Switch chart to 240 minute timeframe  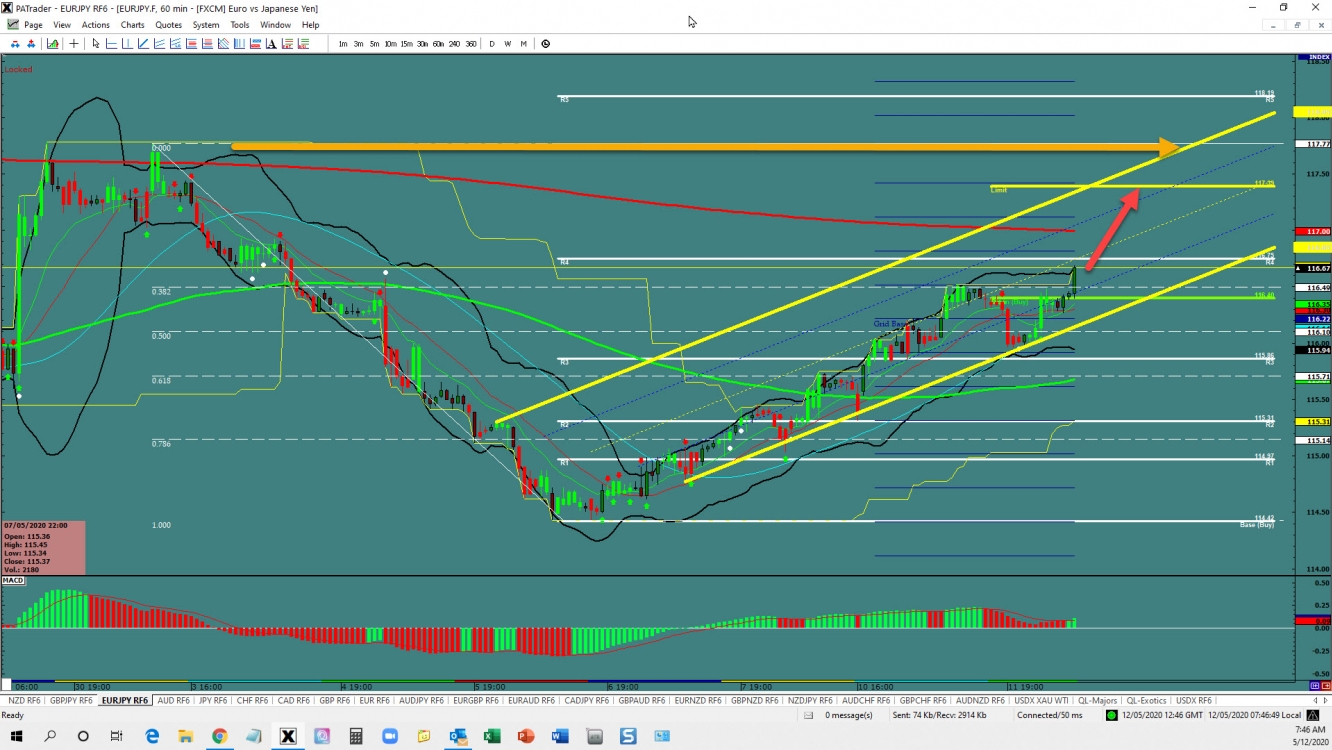coord(454,44)
